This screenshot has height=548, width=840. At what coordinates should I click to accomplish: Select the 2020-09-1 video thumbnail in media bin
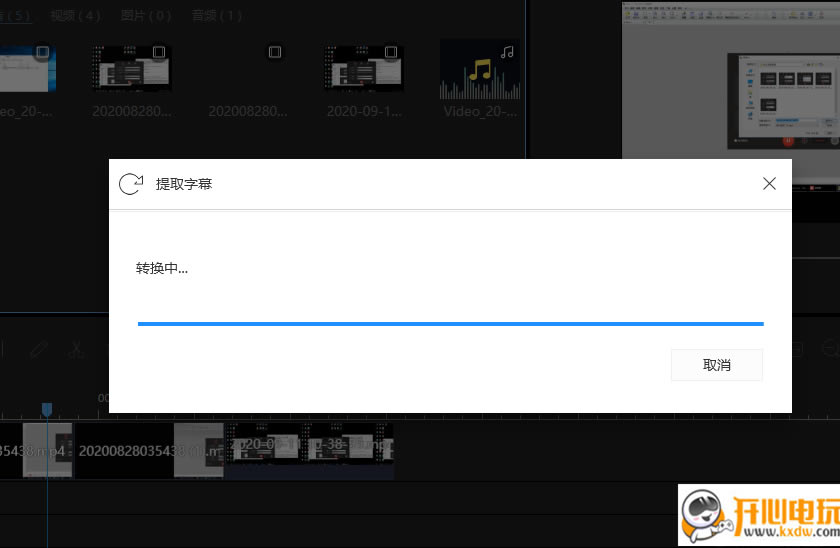coord(363,70)
